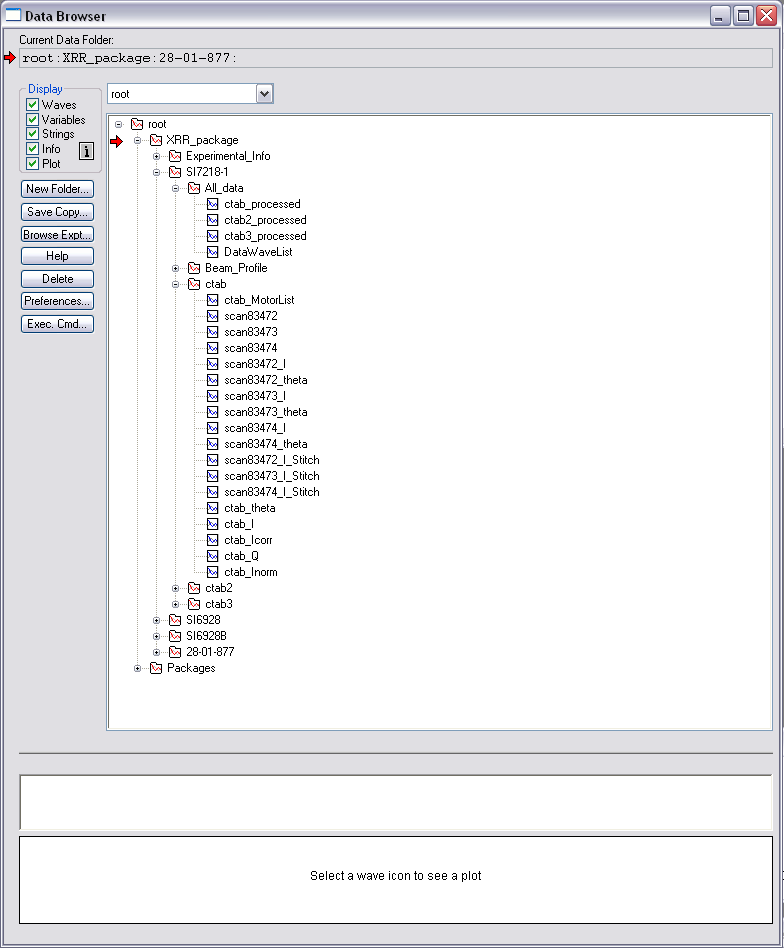The width and height of the screenshot is (784, 948).
Task: Click wave icon next to scan83472_theta
Action: [x=213, y=380]
